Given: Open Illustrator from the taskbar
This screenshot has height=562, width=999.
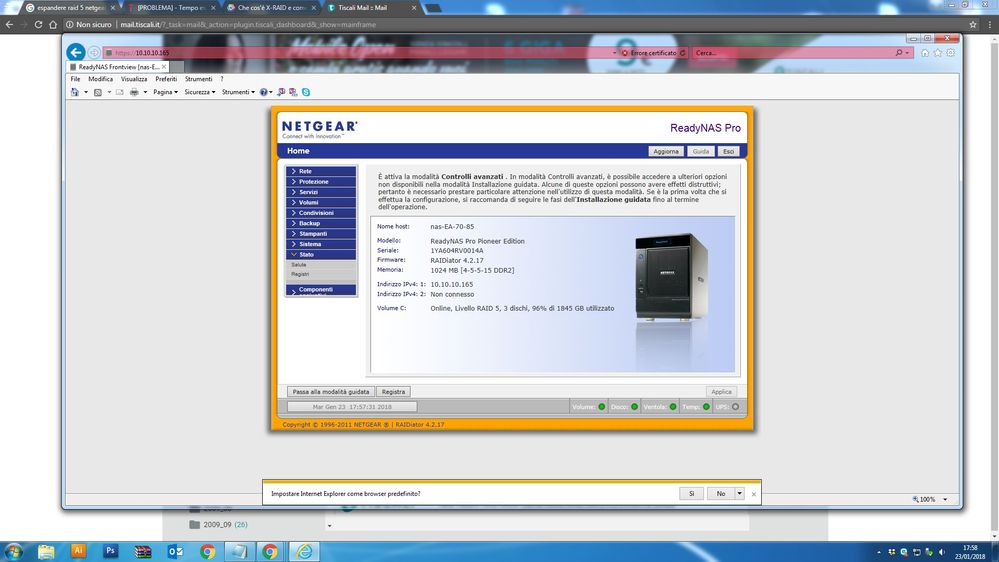Looking at the screenshot, I should (x=78, y=551).
